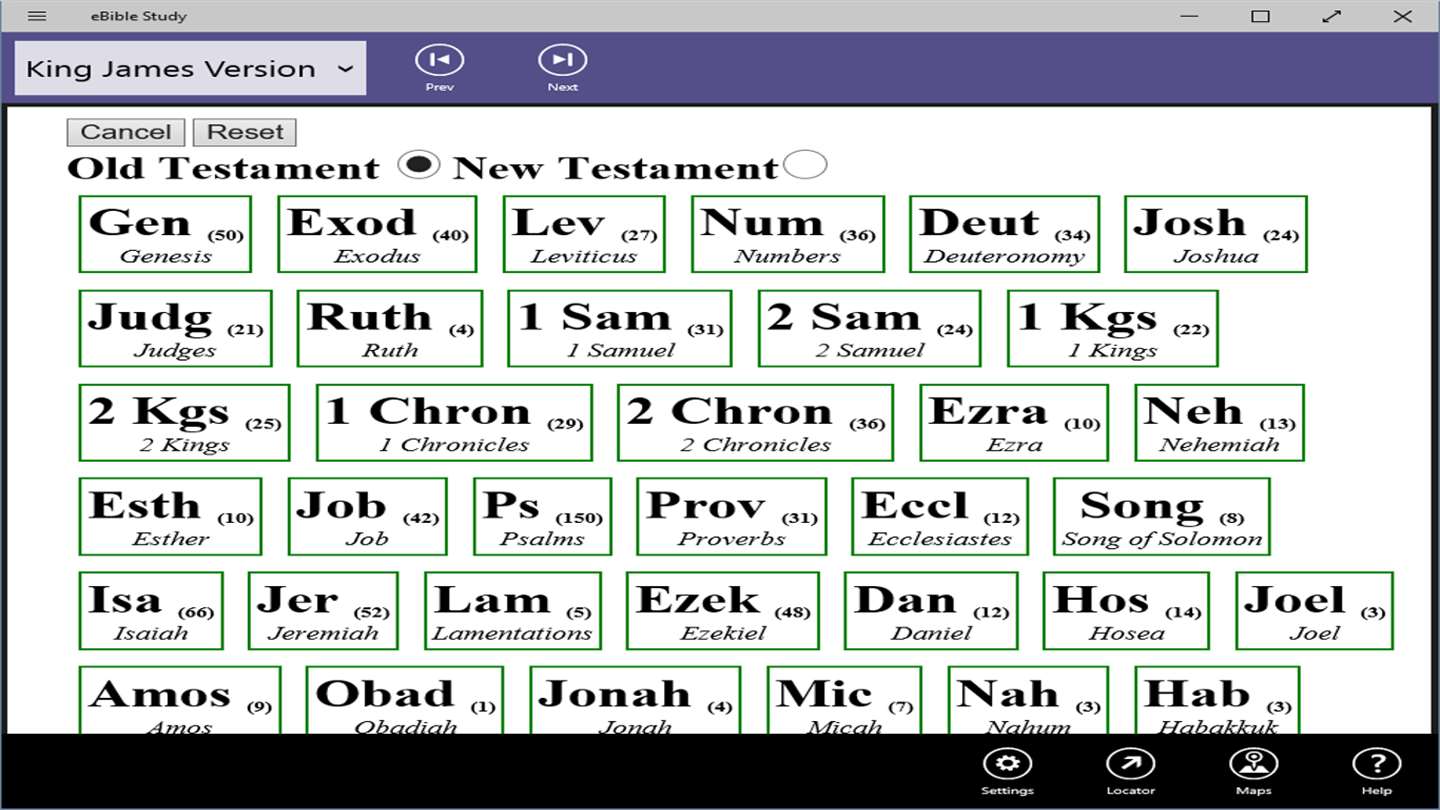
Task: Choose the Habakkuk book tile
Action: tap(1217, 700)
